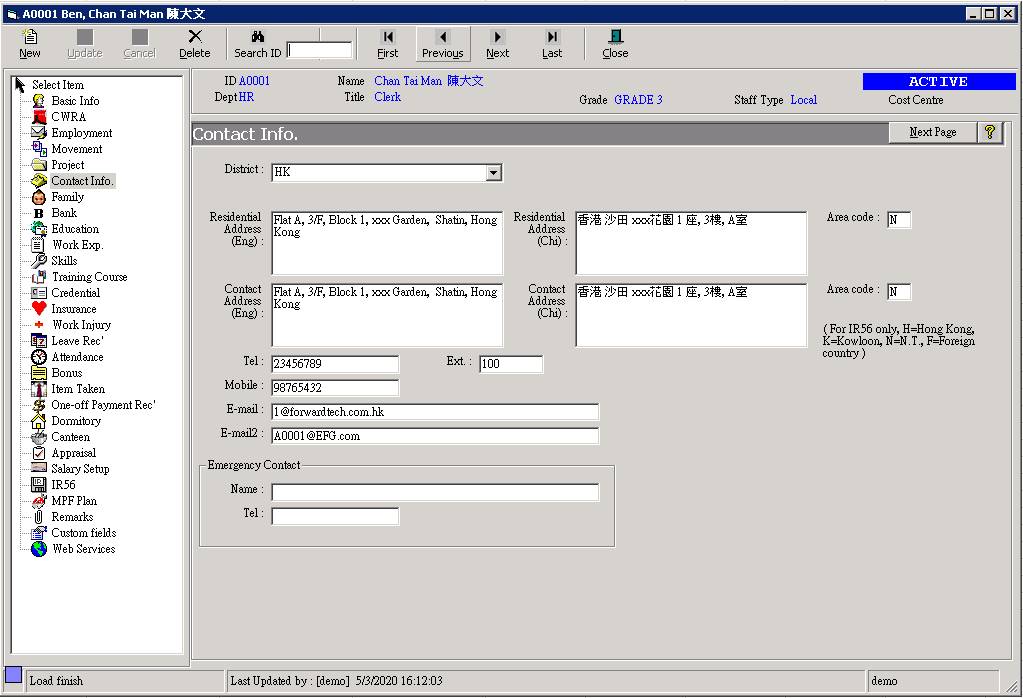
Task: Click the Emergency Contact Tel field
Action: (335, 516)
